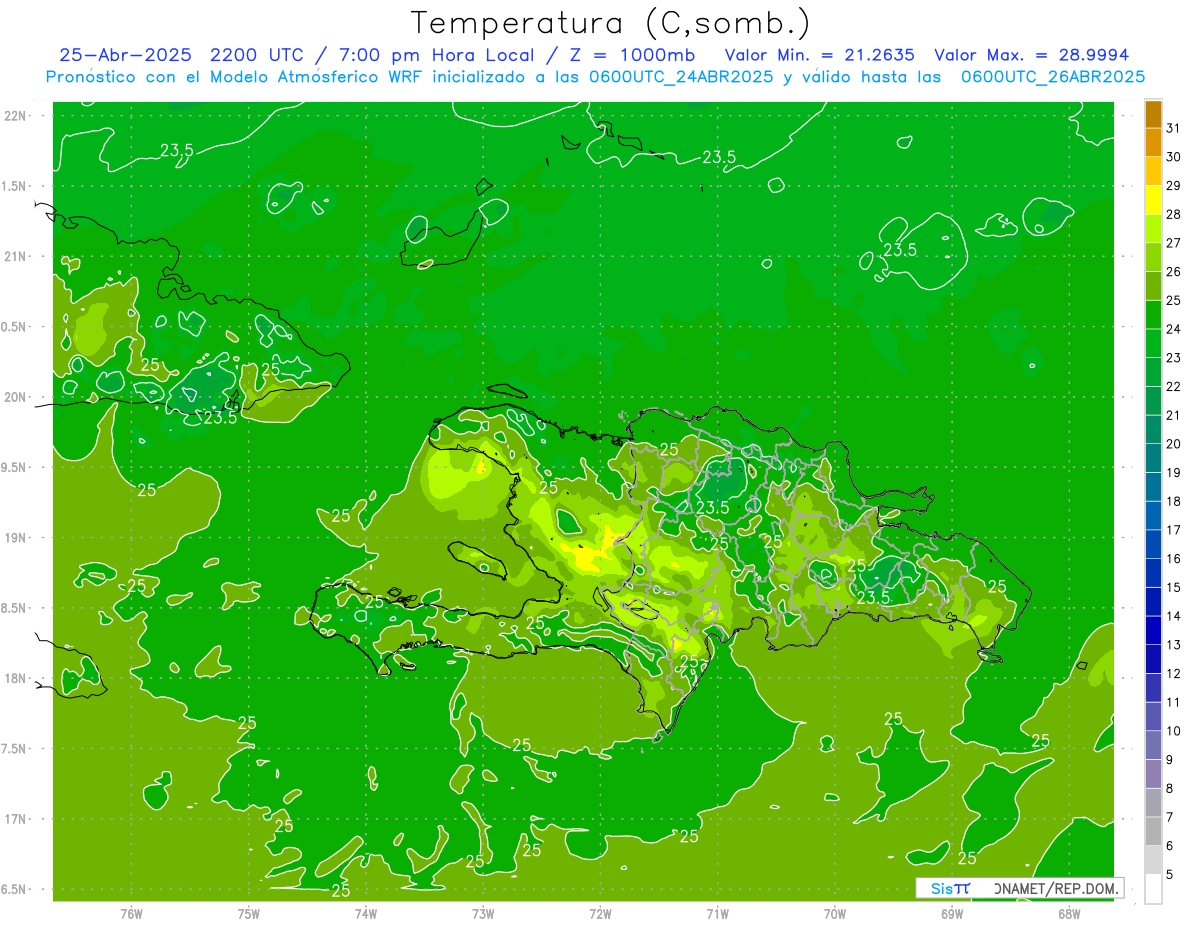Click the '18N' latitude label
Image resolution: width=1200 pixels, height=927 pixels.
tap(15, 678)
